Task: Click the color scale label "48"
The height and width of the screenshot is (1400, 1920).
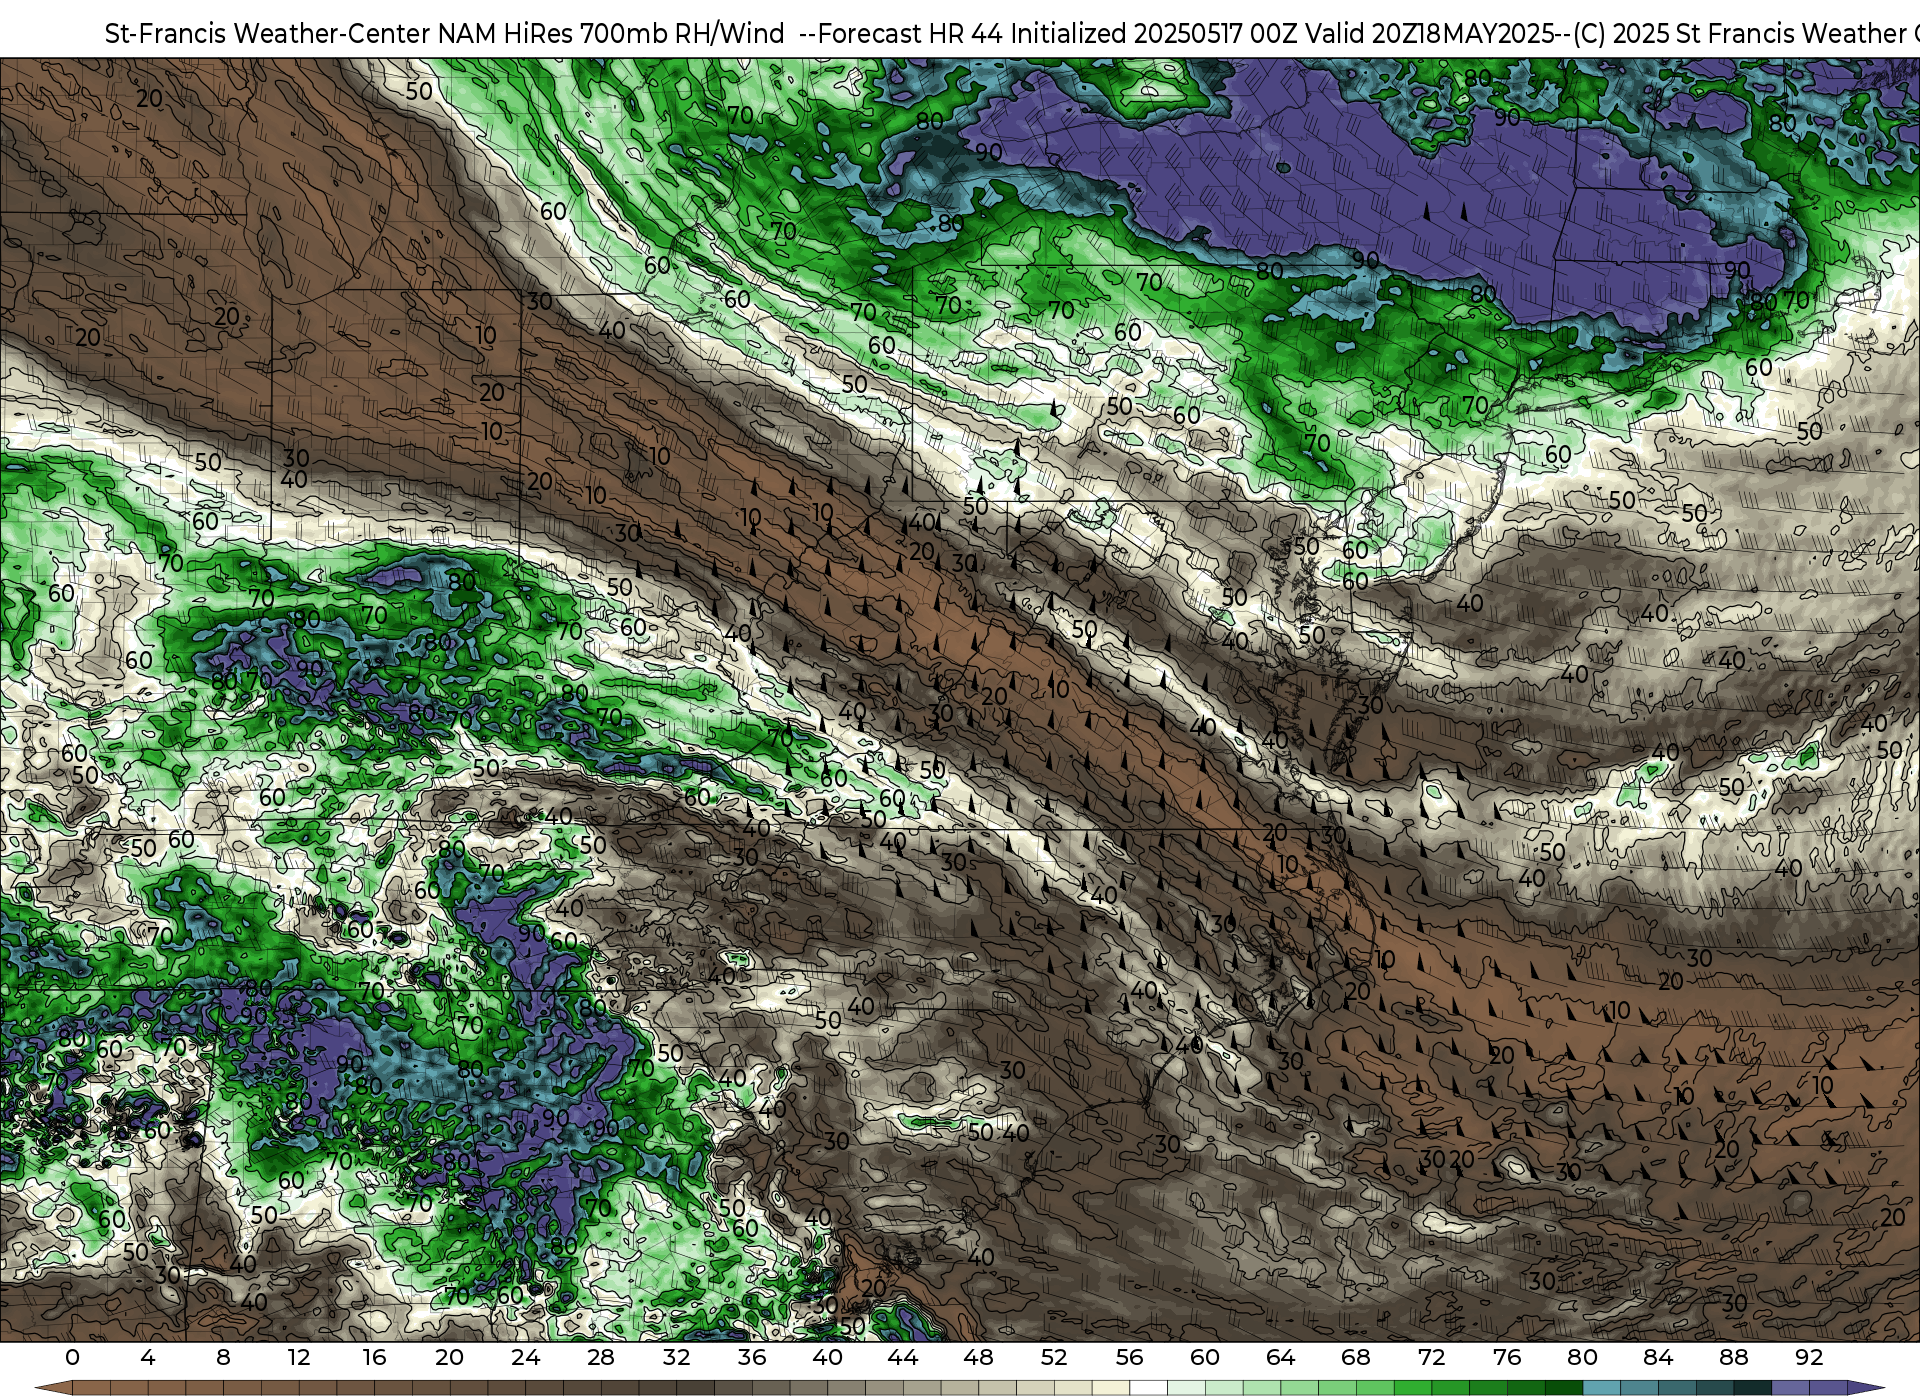Action: pos(978,1357)
